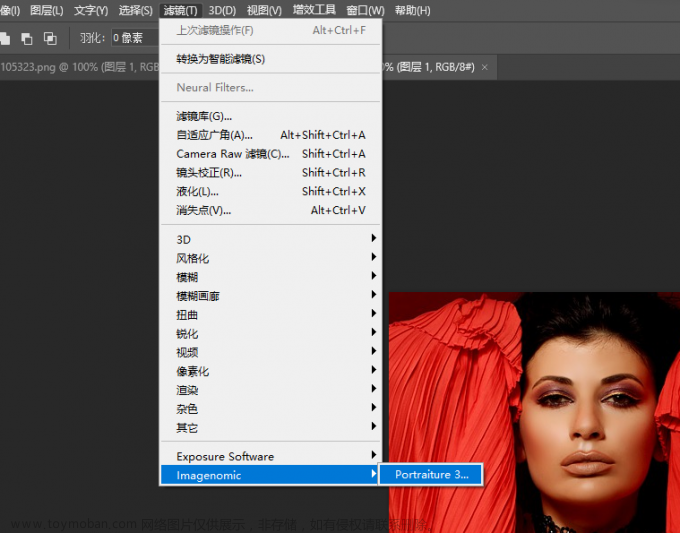Click the 滤镜(T) menu bar item
The height and width of the screenshot is (533, 680).
[x=180, y=10]
